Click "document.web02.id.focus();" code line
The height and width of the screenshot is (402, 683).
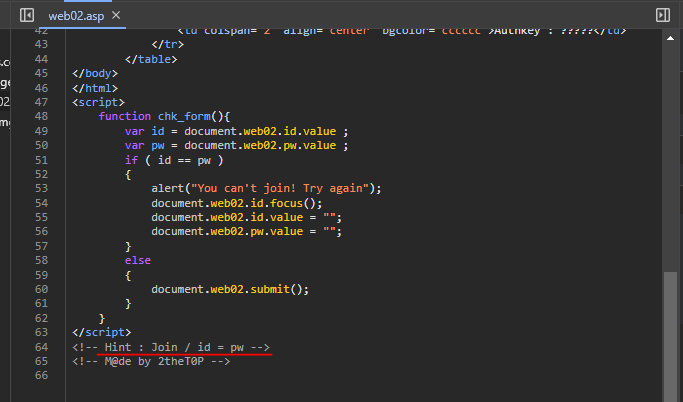[237, 203]
